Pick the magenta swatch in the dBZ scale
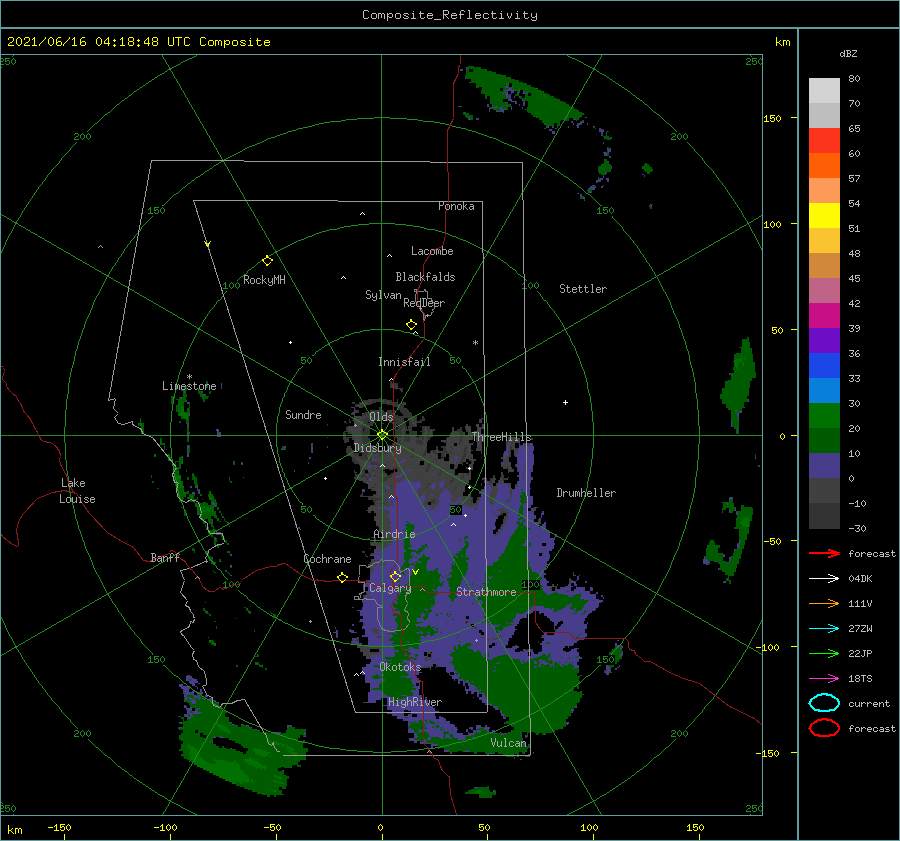The image size is (900, 841). pyautogui.click(x=824, y=315)
